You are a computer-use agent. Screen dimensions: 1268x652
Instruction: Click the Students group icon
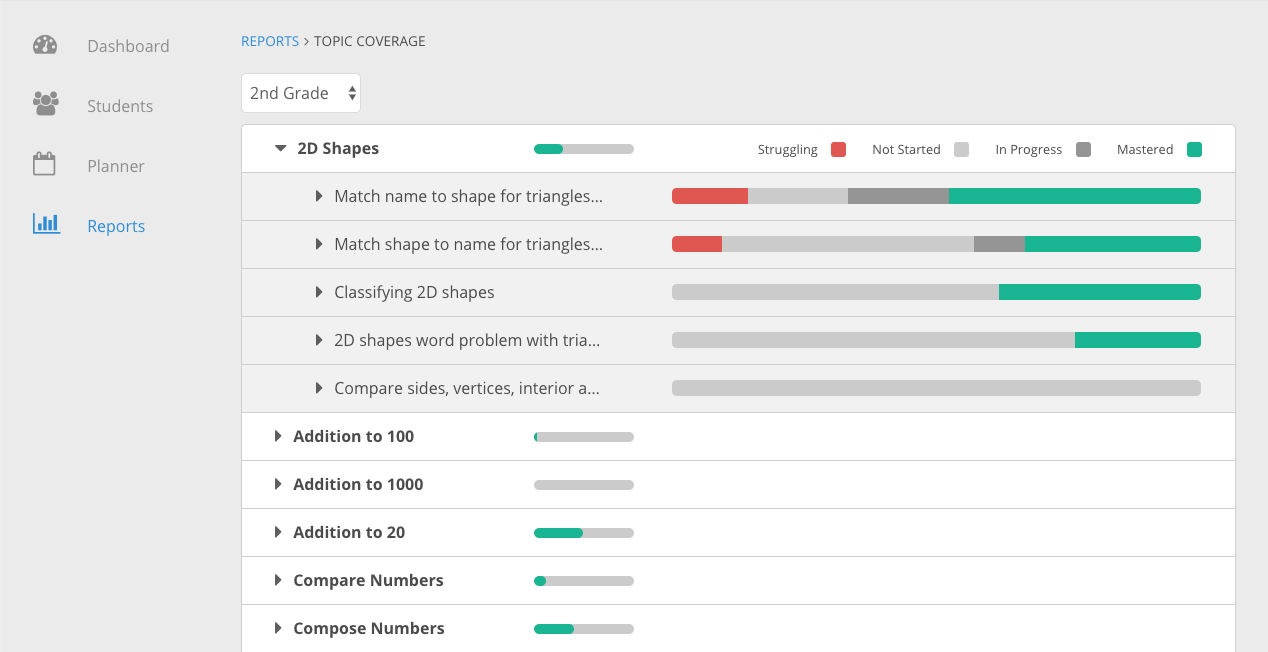45,104
